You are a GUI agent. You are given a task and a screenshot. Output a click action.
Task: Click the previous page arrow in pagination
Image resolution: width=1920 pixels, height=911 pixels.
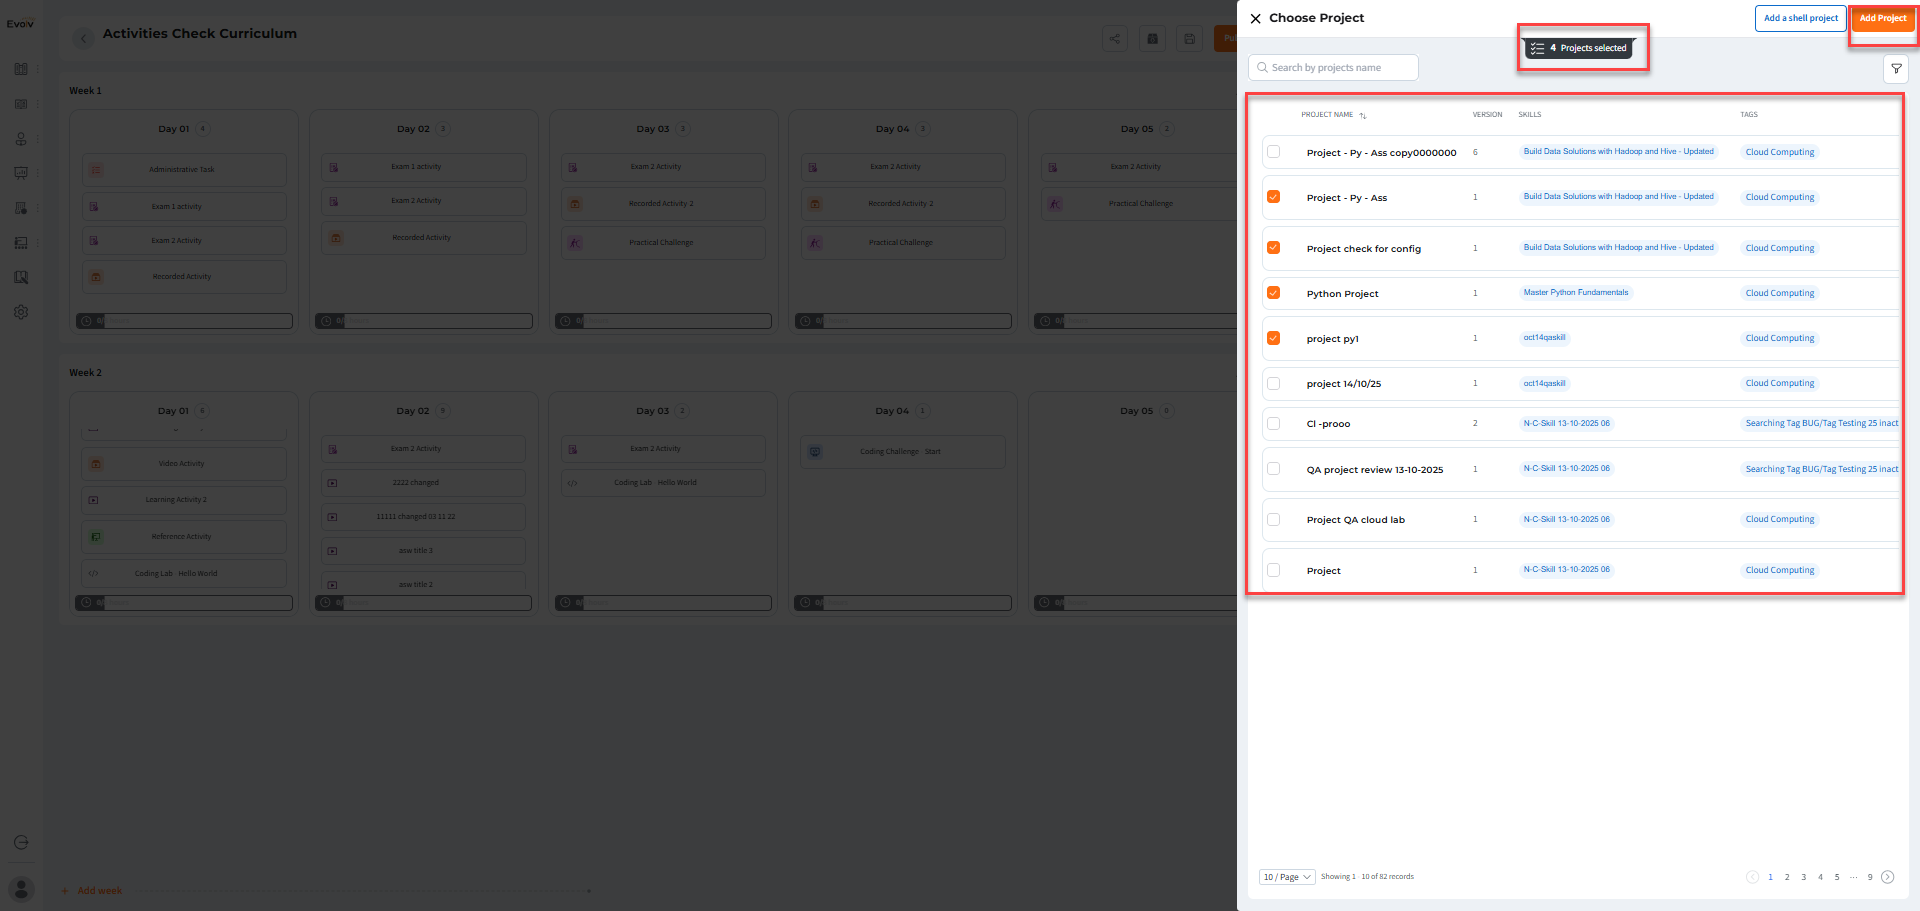tap(1752, 877)
